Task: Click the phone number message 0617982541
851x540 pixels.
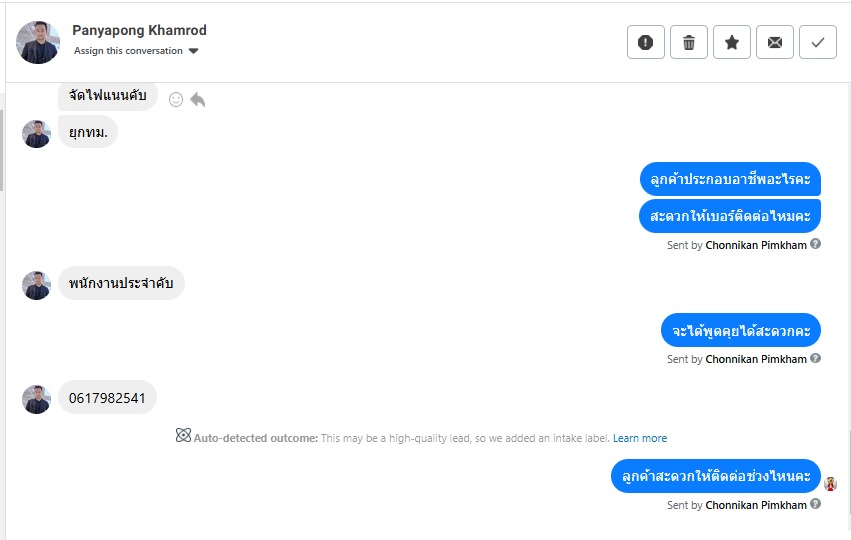Action: coord(107,398)
